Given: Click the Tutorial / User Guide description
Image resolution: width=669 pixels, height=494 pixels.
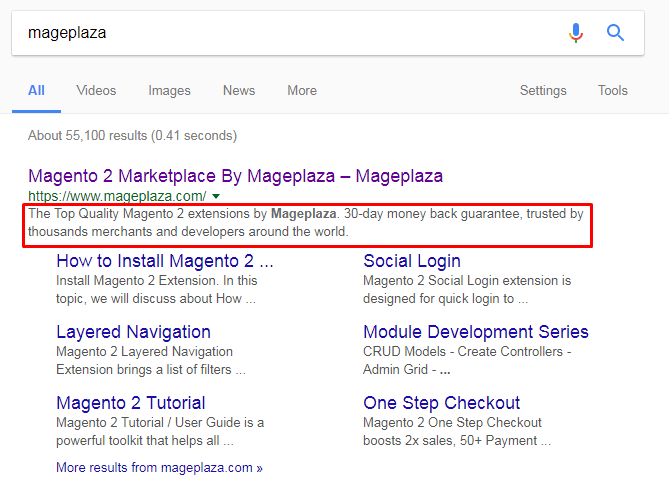Looking at the screenshot, I should [160, 431].
